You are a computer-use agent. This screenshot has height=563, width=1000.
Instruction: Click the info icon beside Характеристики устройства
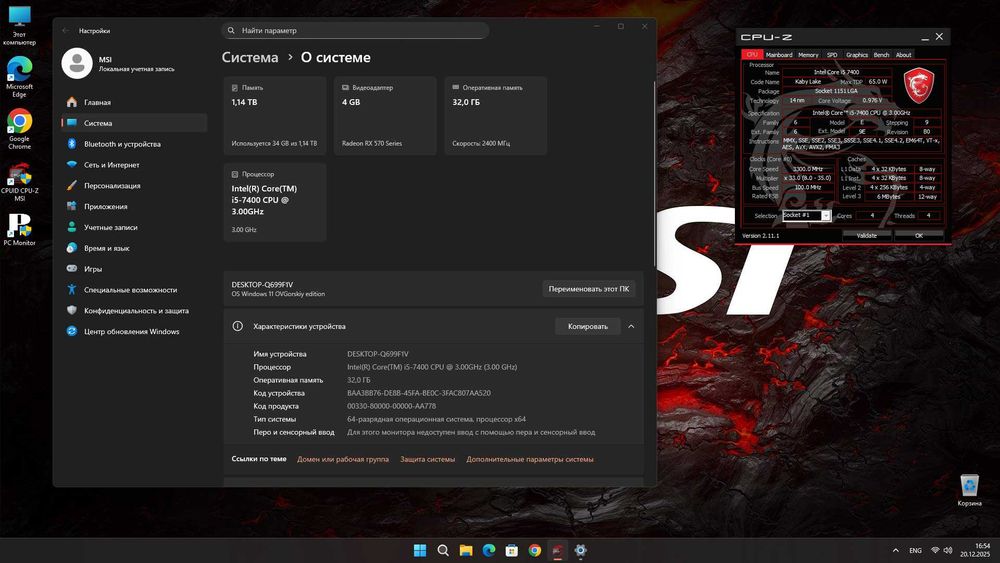tap(238, 326)
